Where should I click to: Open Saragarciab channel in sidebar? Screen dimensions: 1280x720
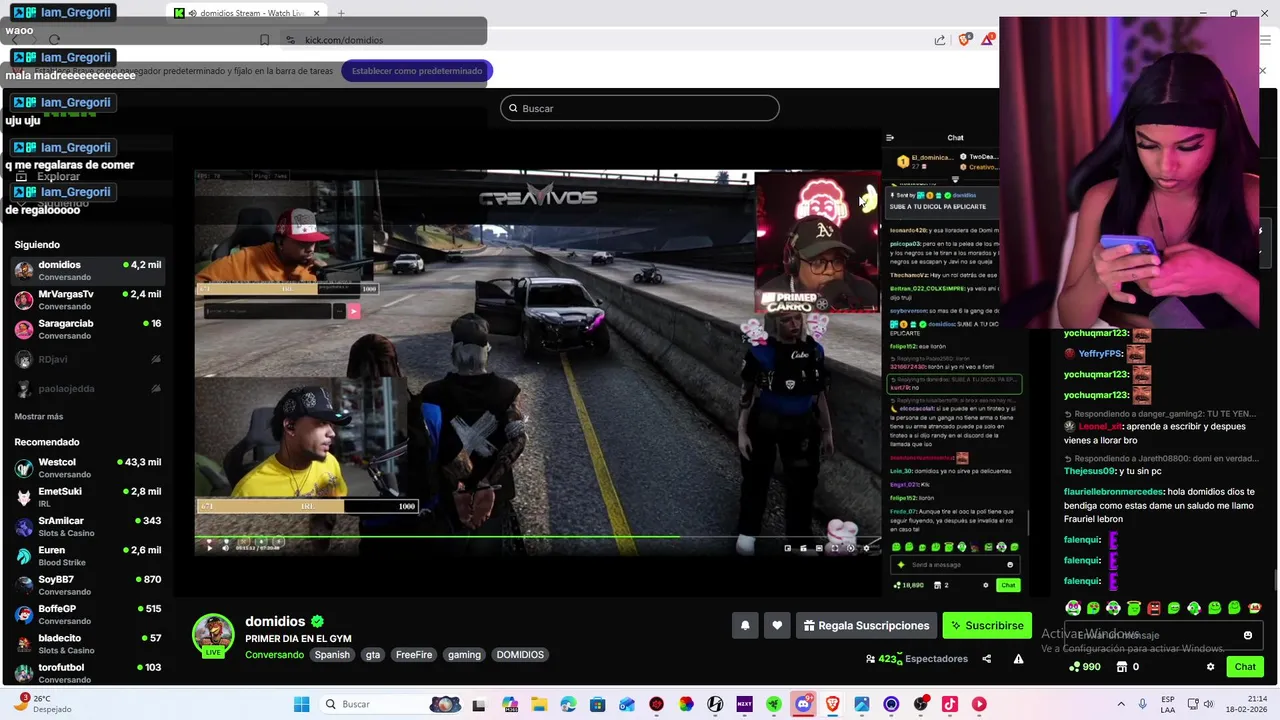(87, 329)
